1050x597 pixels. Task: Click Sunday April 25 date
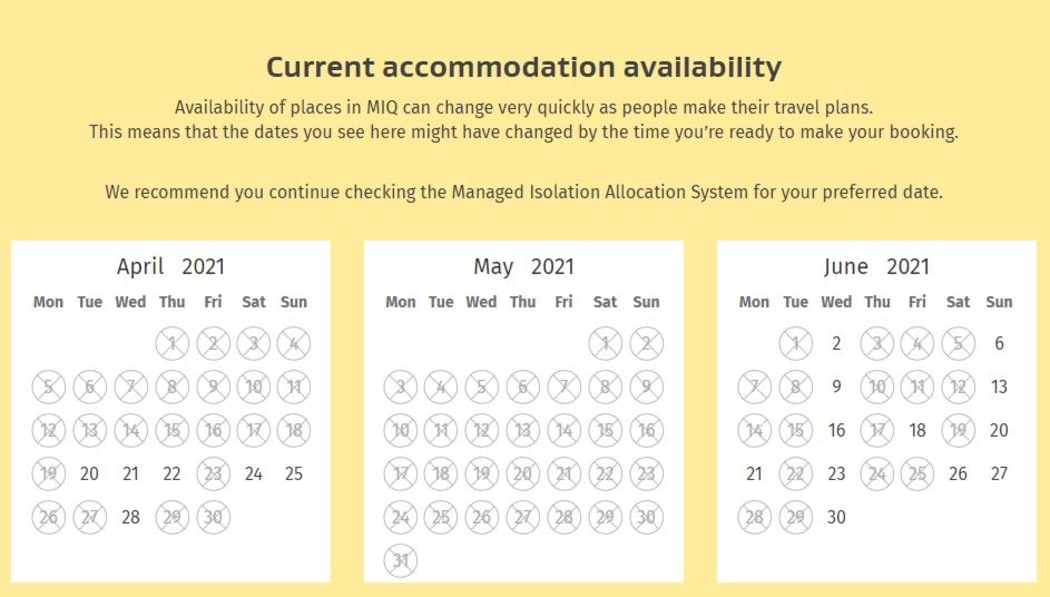(x=293, y=474)
